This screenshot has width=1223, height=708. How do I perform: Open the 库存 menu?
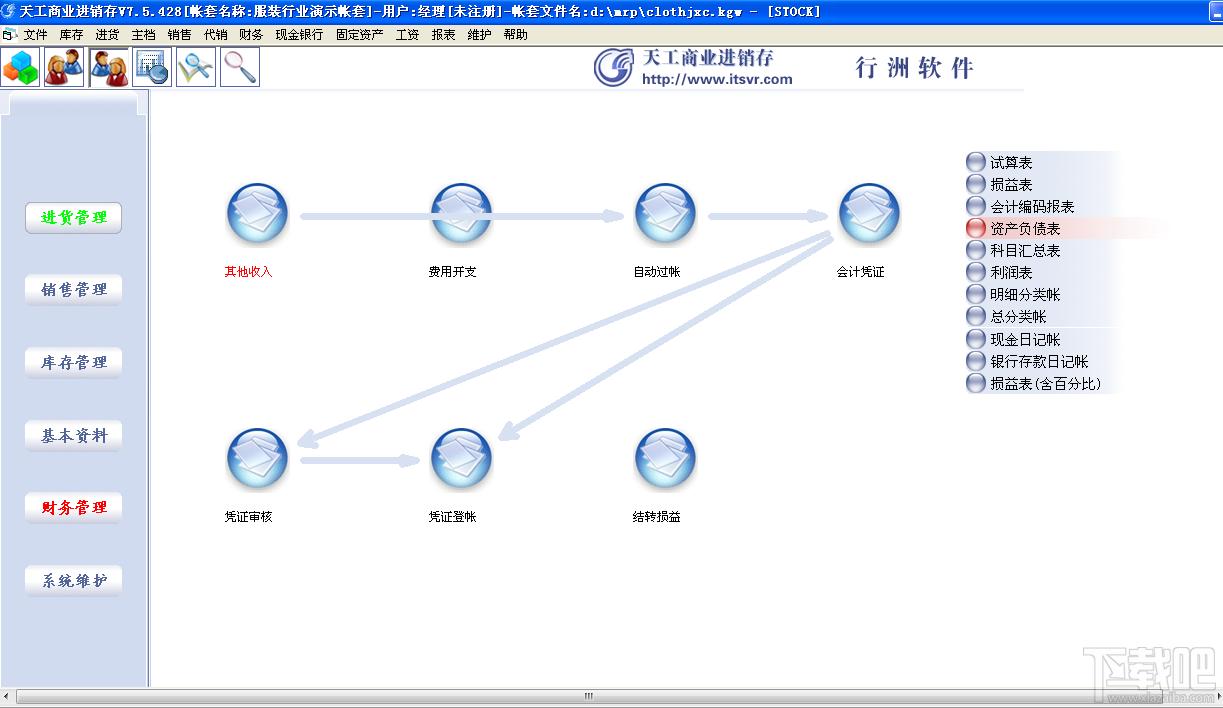click(71, 34)
